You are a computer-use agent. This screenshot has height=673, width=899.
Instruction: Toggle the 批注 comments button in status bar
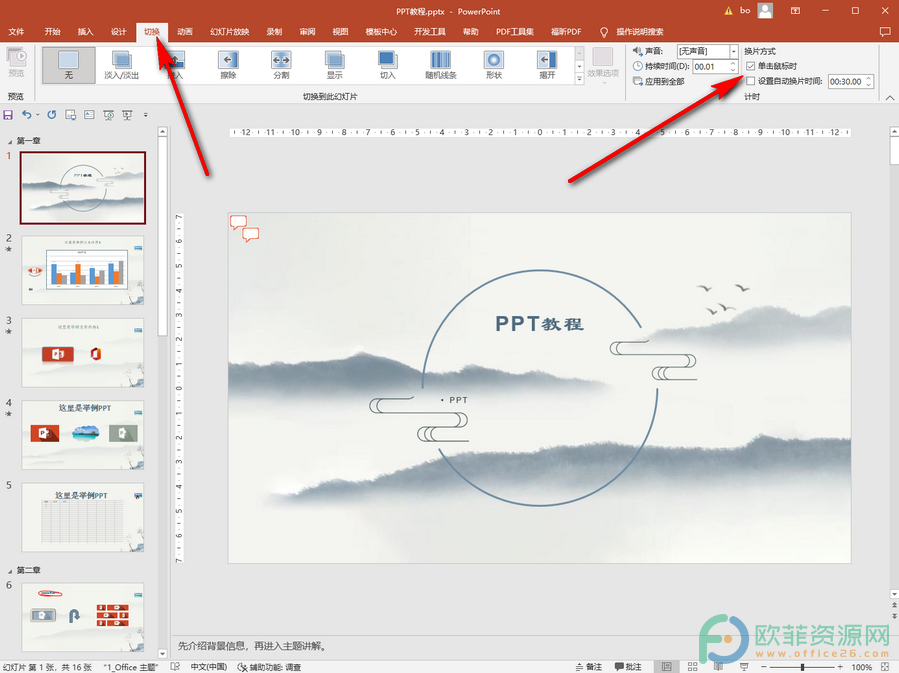pyautogui.click(x=628, y=667)
